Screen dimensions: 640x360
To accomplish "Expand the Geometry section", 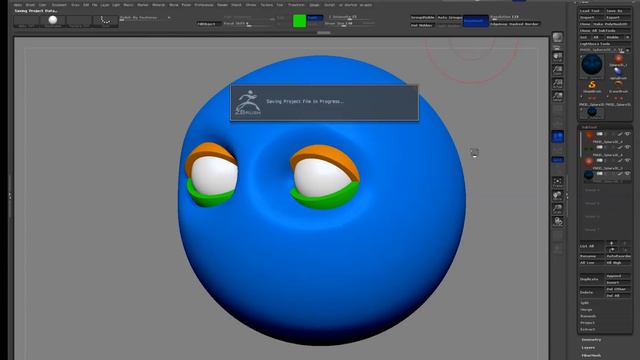I will [x=591, y=340].
